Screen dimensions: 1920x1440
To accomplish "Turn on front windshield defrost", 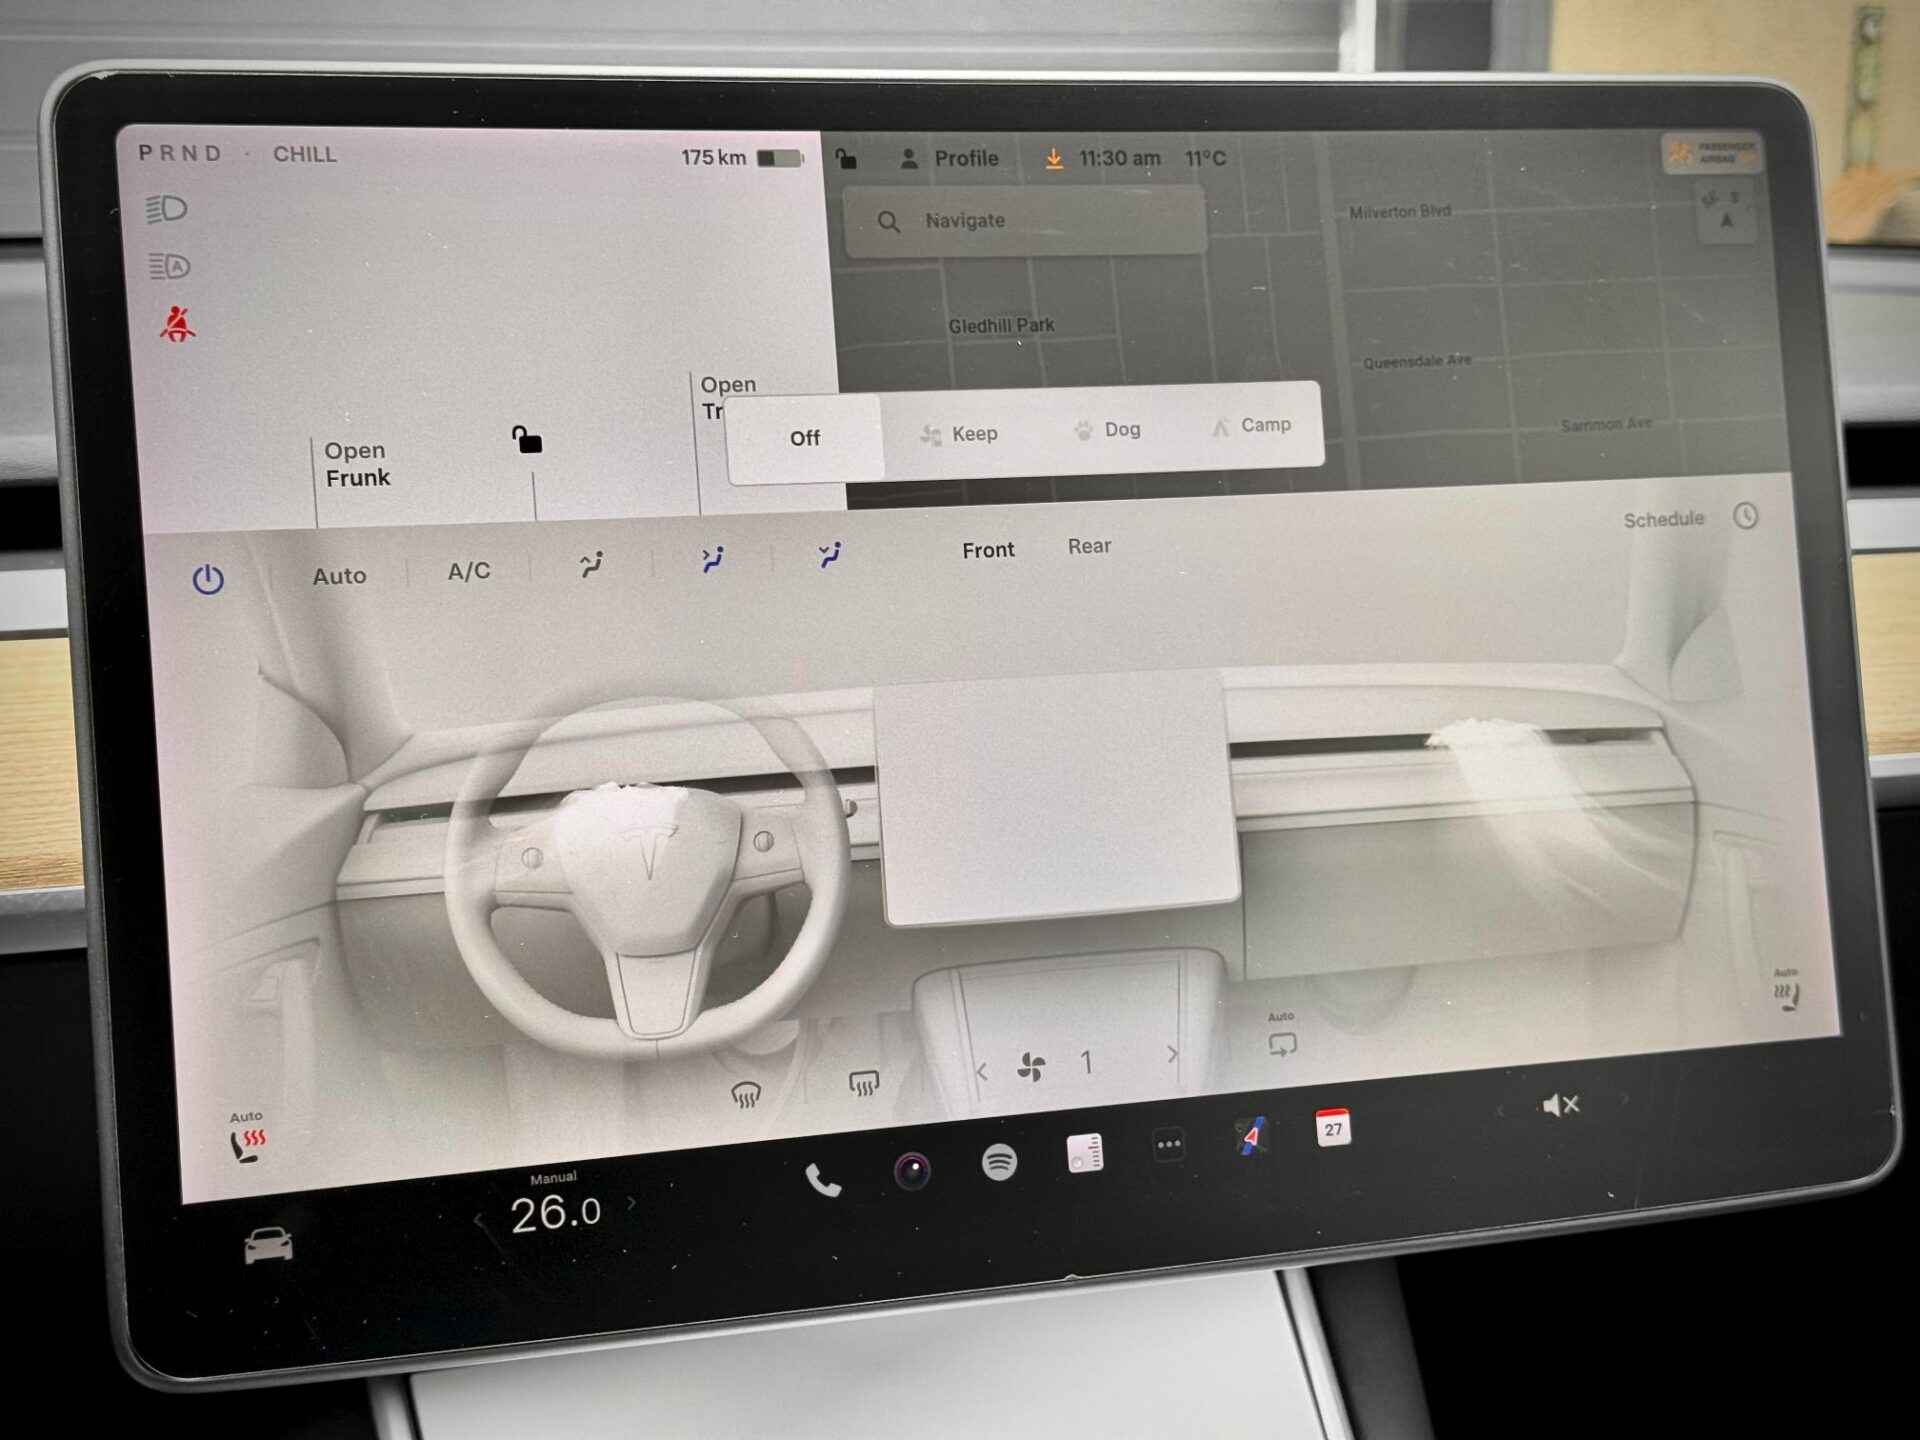I will point(746,1095).
